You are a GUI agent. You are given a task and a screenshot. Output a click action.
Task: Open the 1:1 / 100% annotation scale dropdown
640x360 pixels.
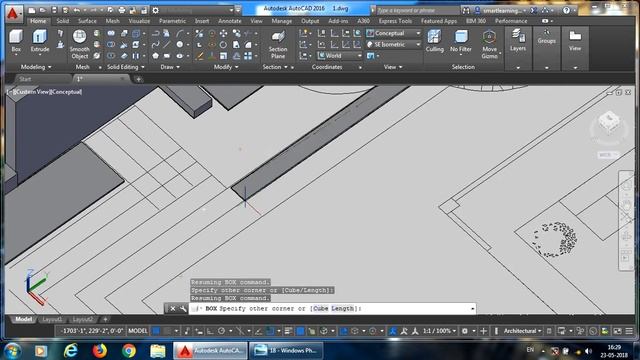tap(439, 331)
